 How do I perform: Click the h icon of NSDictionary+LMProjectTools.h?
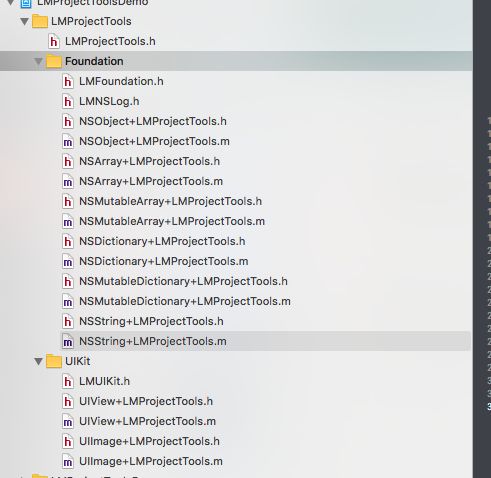(68, 241)
